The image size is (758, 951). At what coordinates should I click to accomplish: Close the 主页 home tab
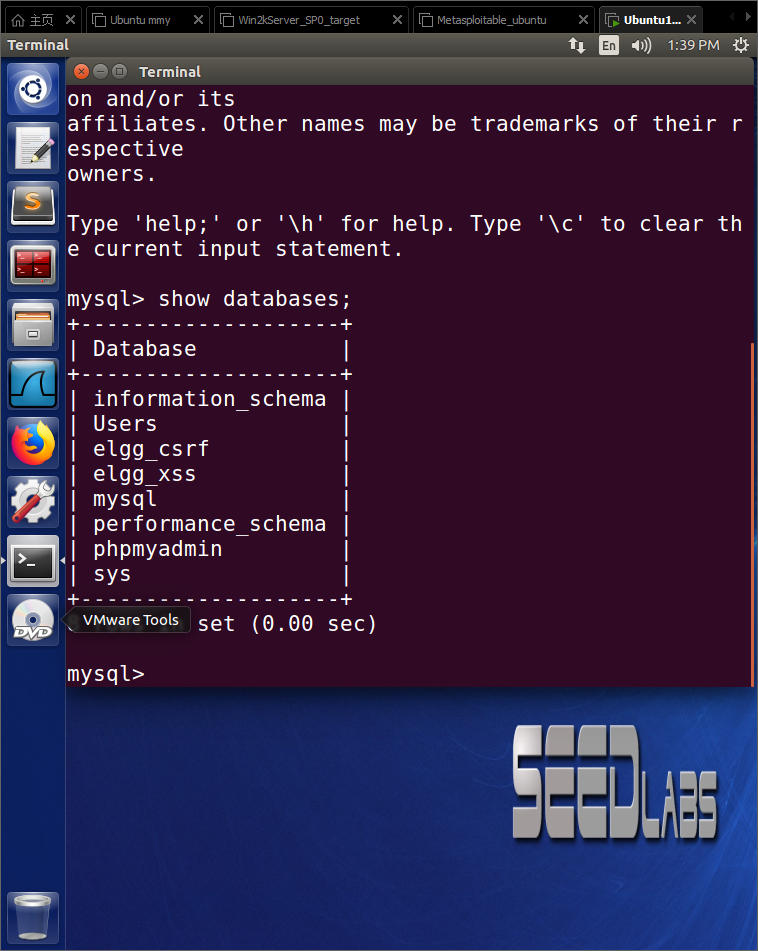click(x=70, y=20)
